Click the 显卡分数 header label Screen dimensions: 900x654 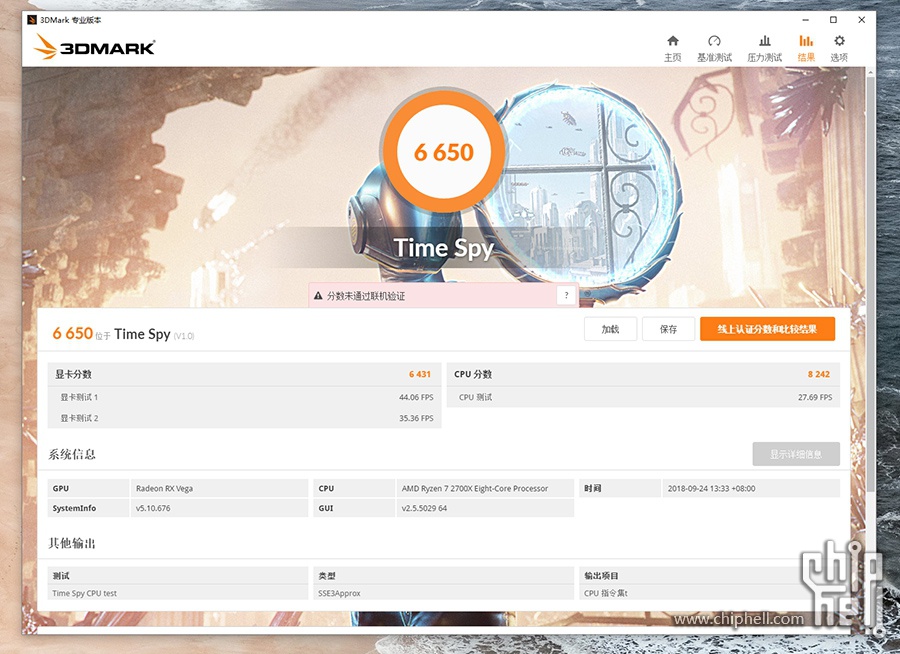[73, 374]
